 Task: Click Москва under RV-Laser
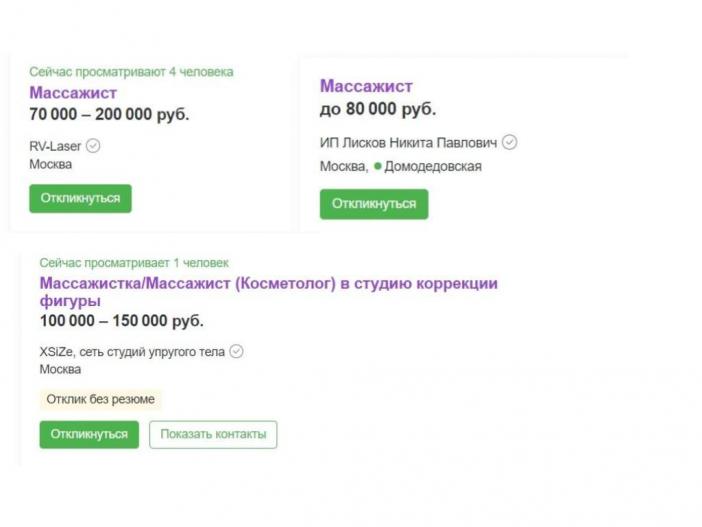pyautogui.click(x=51, y=164)
